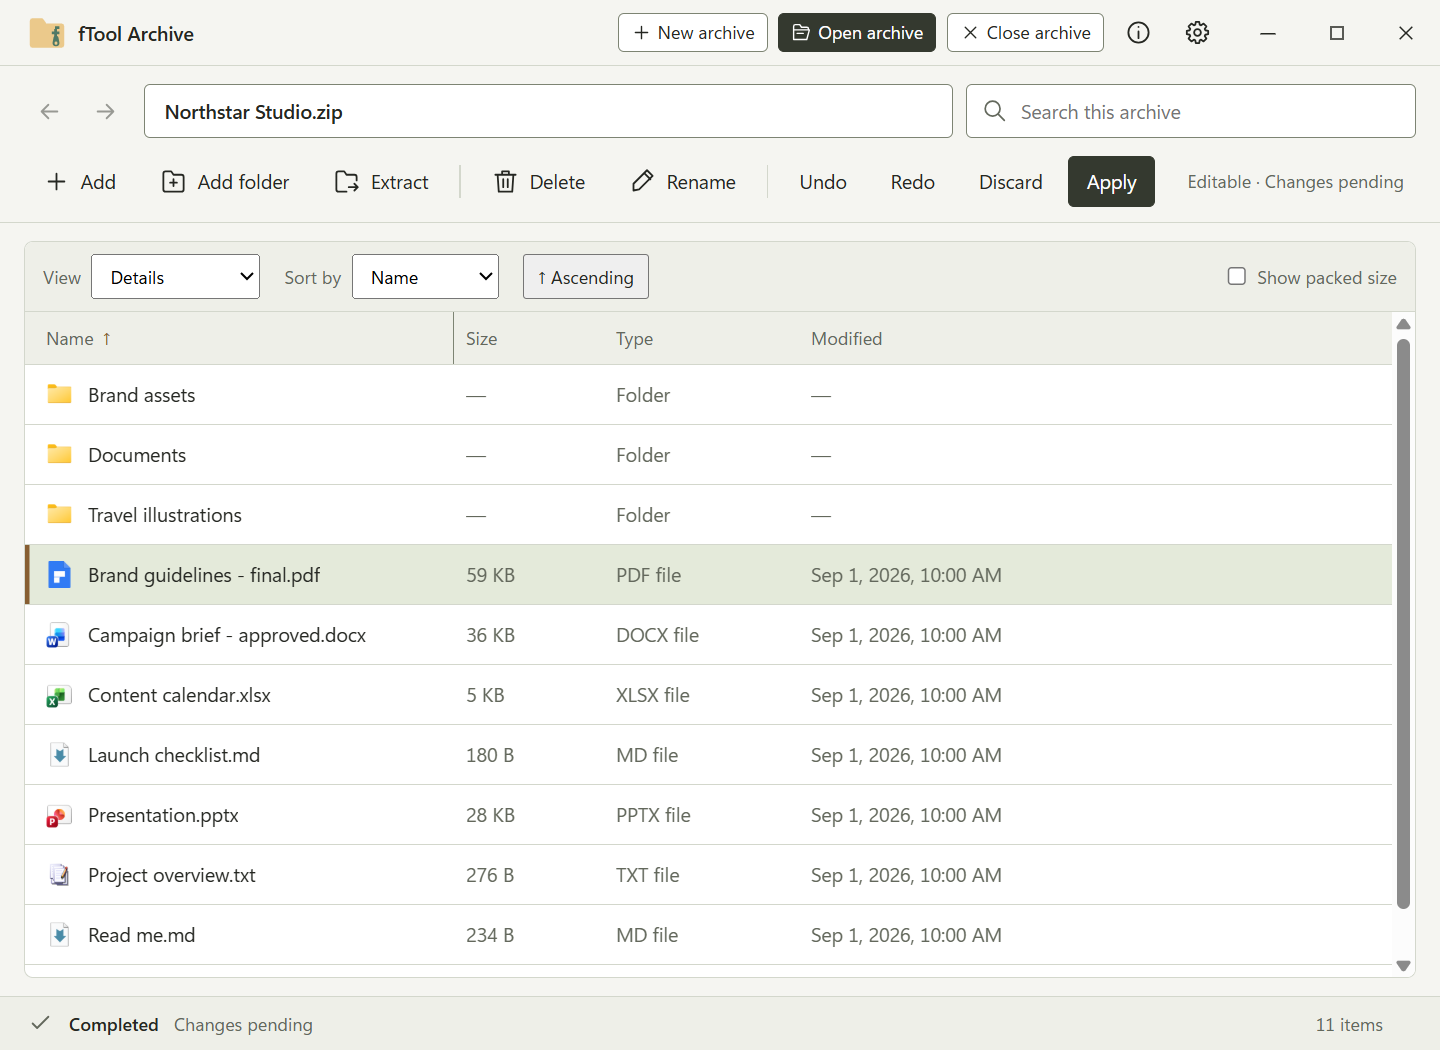Select Brand guidelines - final.pdf

[x=204, y=575]
